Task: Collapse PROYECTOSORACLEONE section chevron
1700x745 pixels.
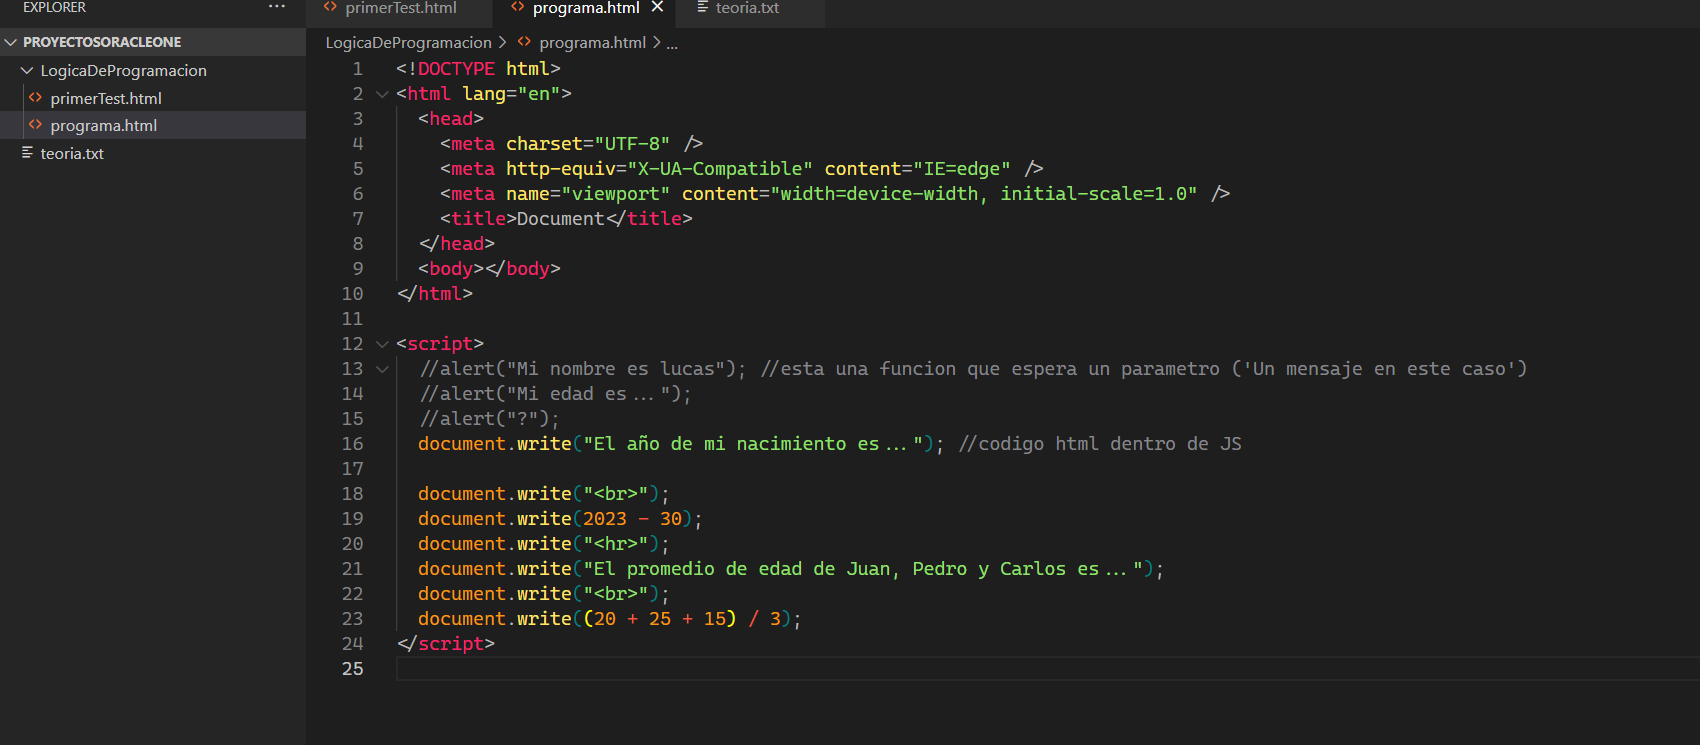Action: [11, 42]
